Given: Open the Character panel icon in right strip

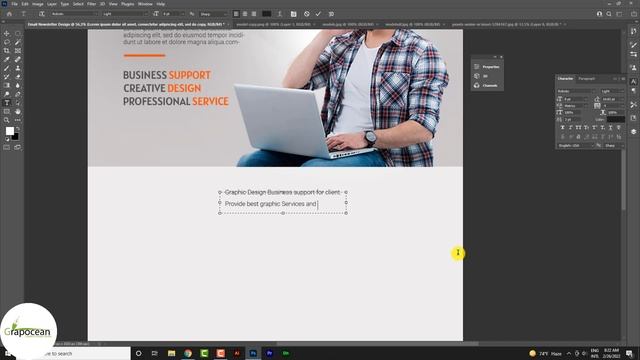Looking at the screenshot, I should click(x=633, y=81).
